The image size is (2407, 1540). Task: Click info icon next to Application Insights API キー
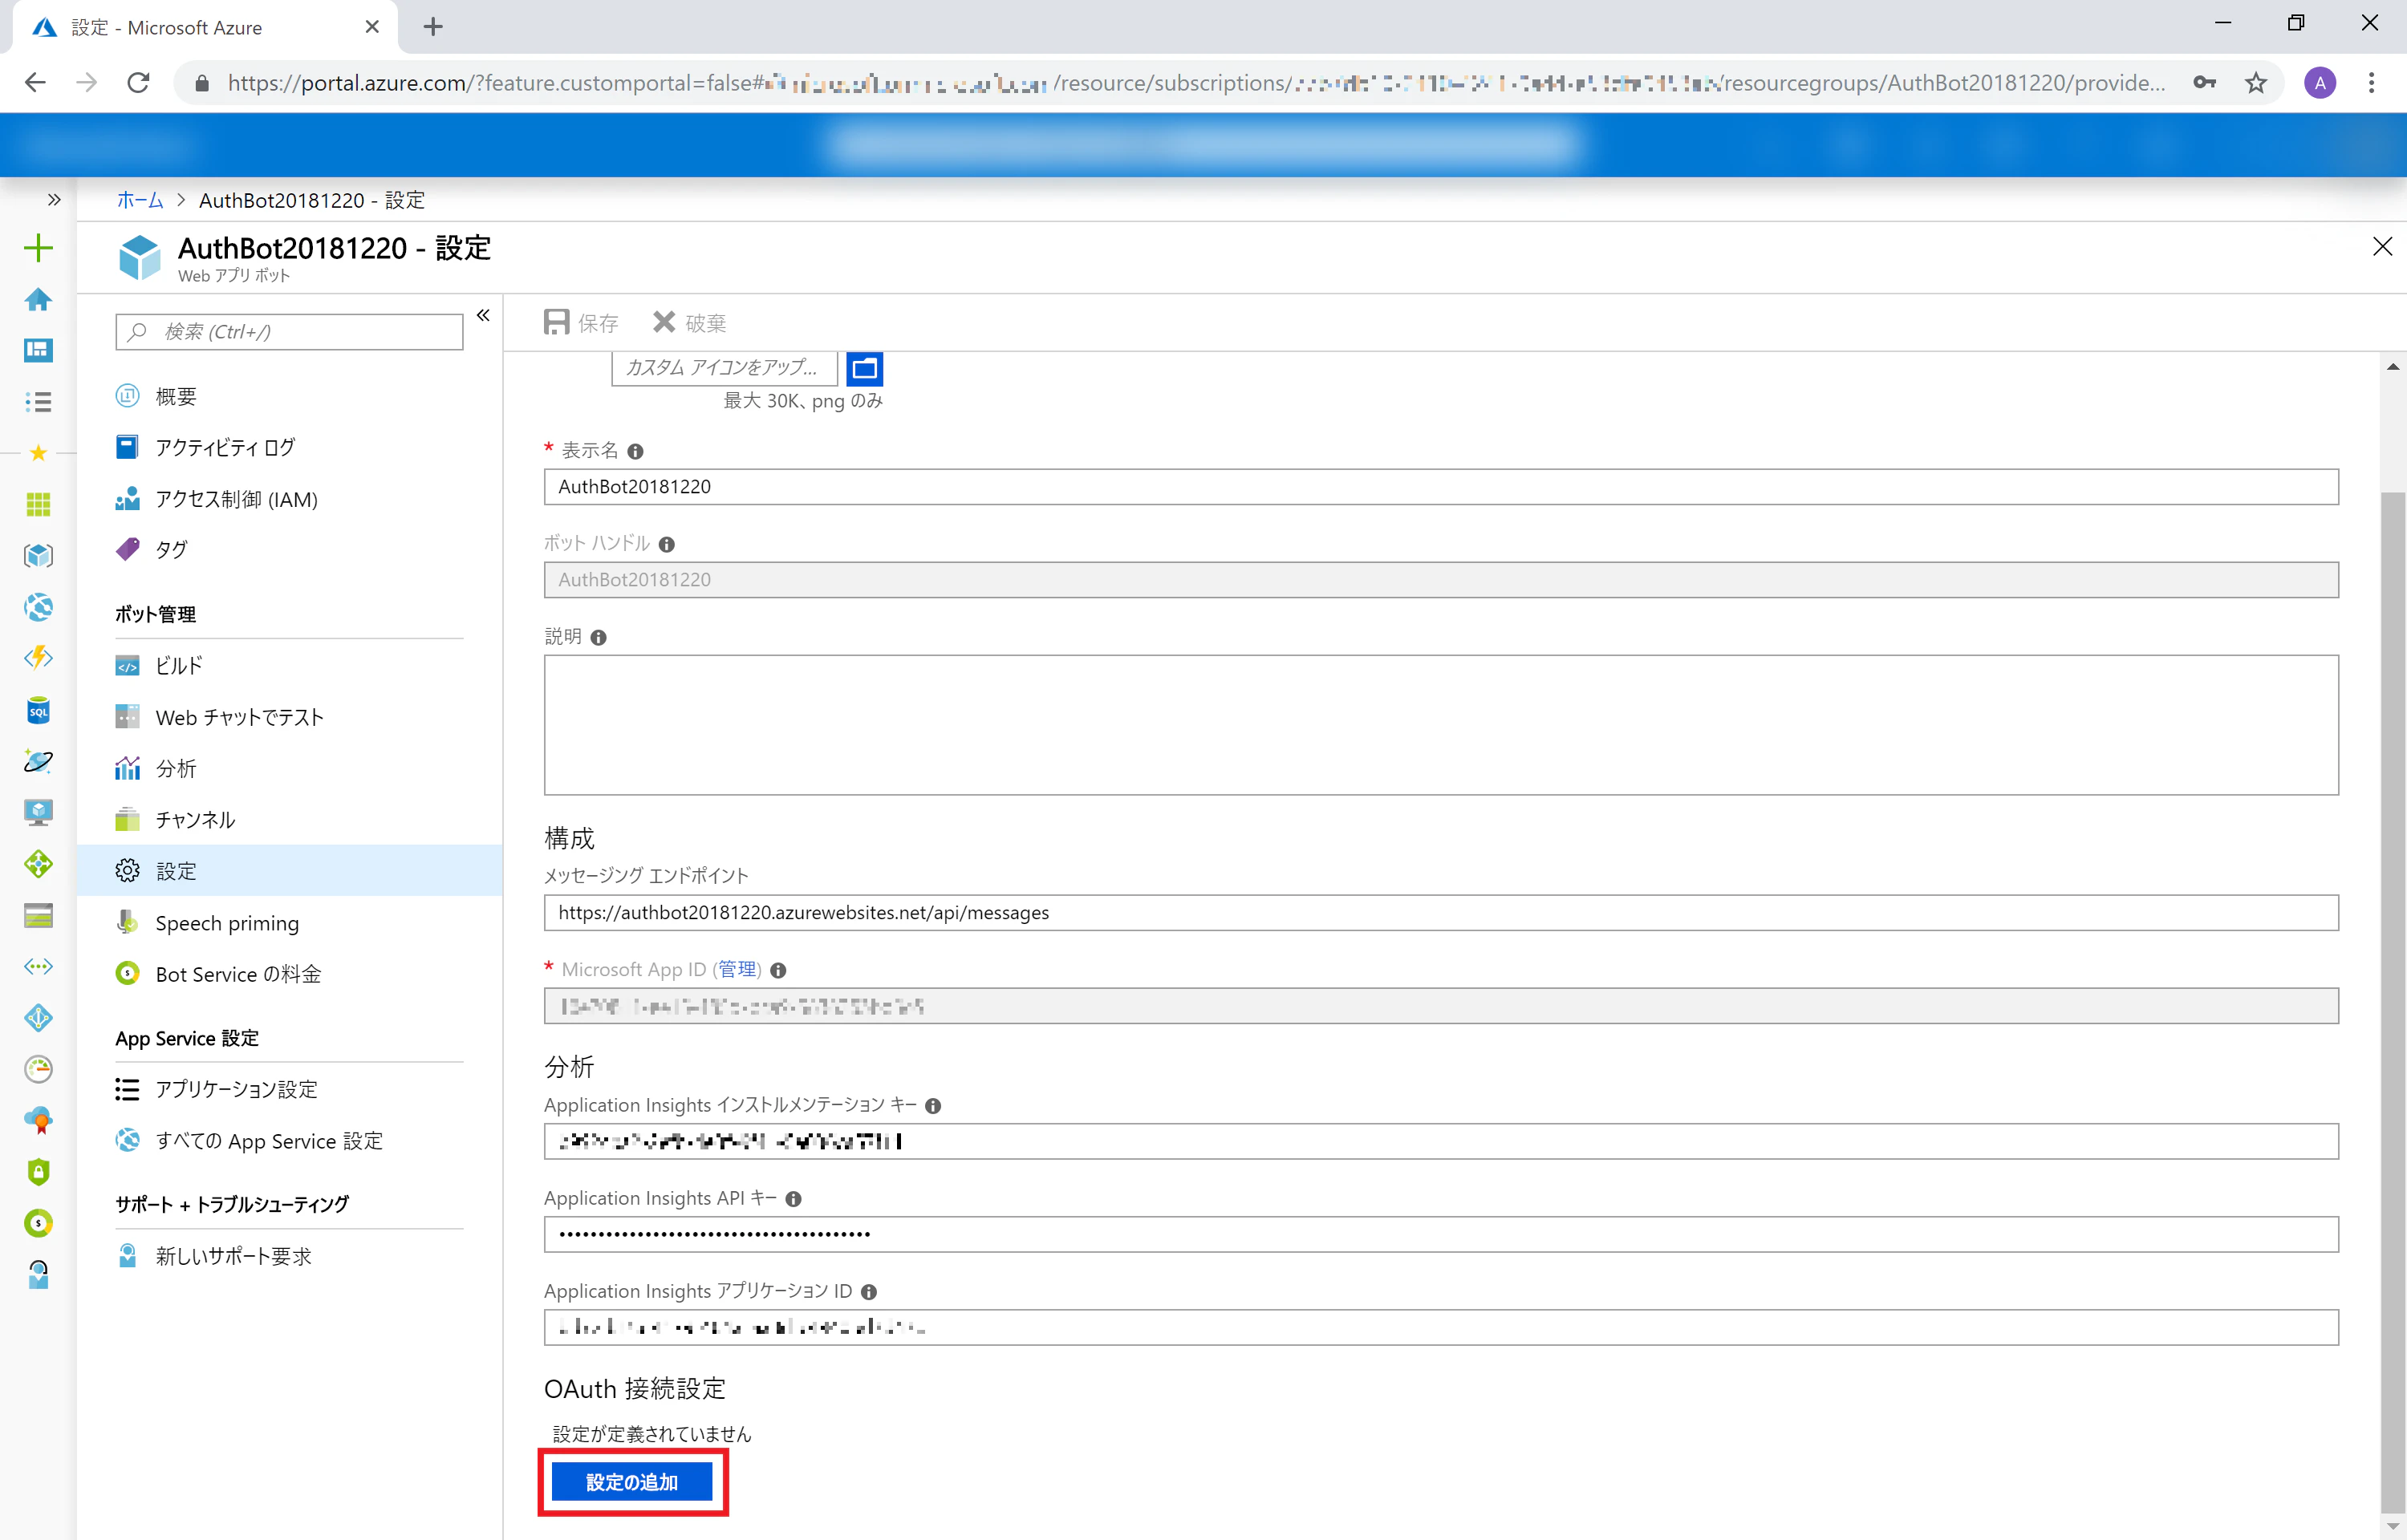point(794,1199)
